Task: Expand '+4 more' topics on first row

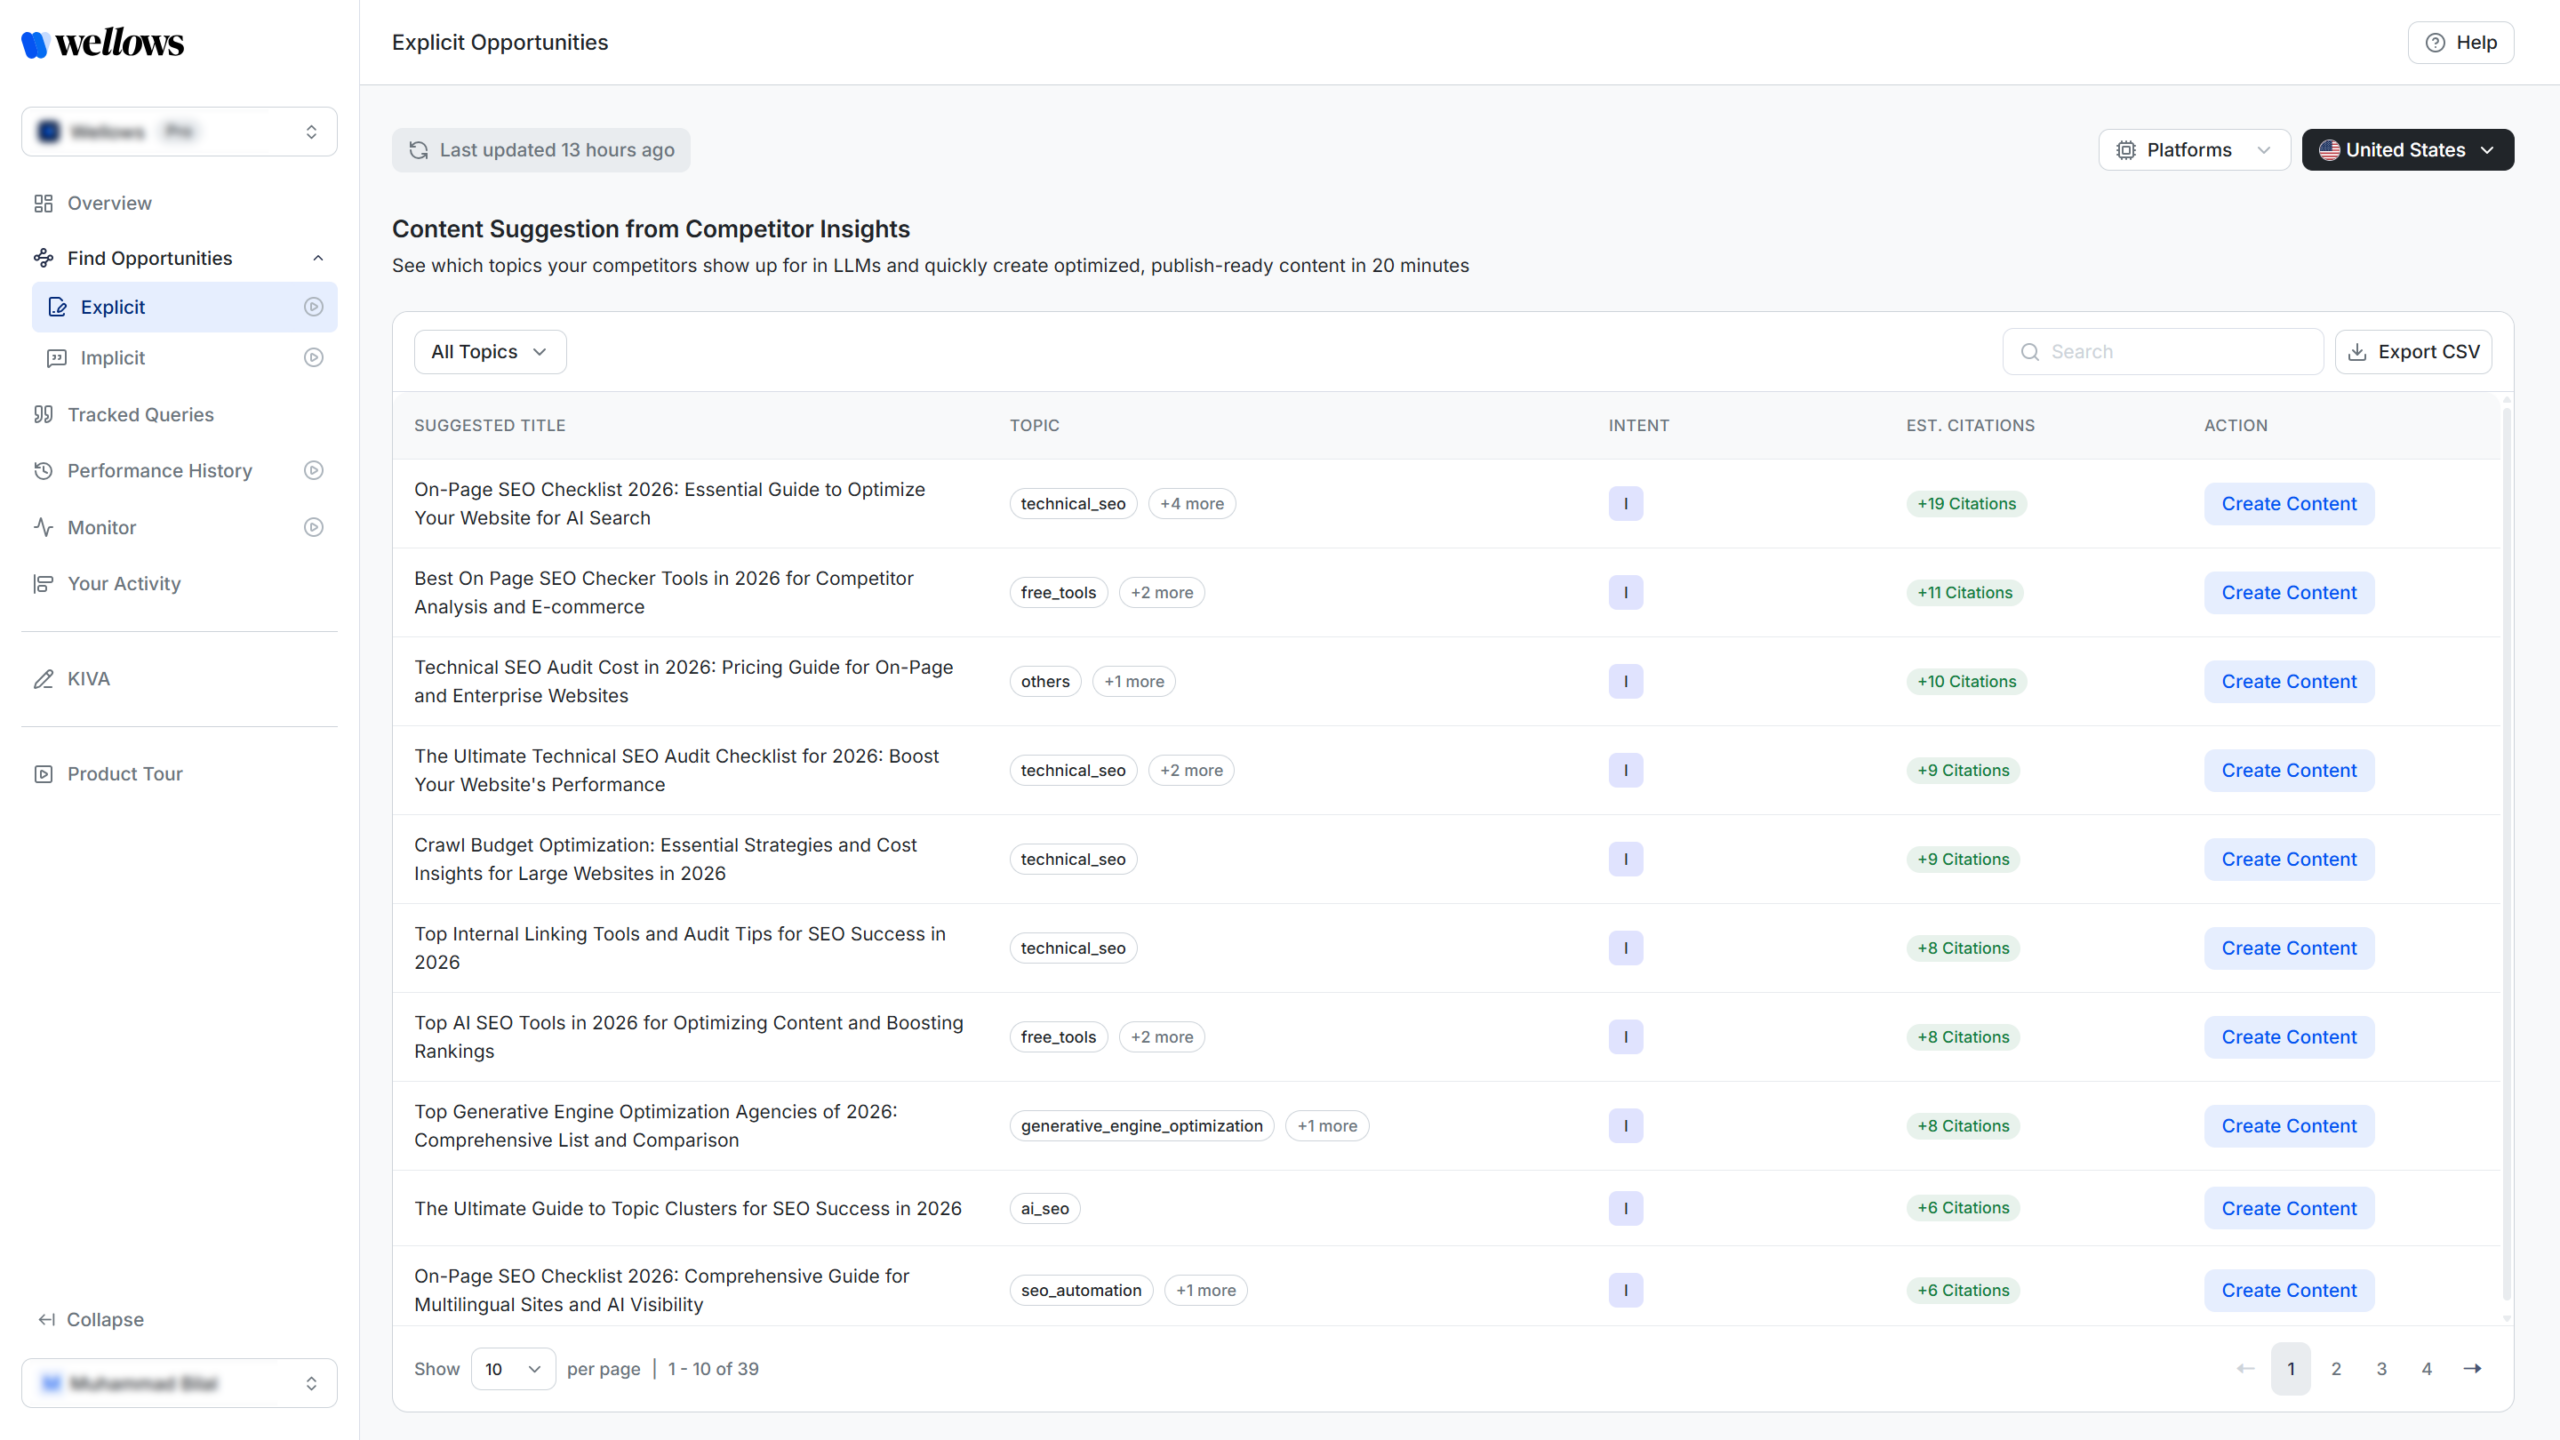Action: tap(1191, 504)
